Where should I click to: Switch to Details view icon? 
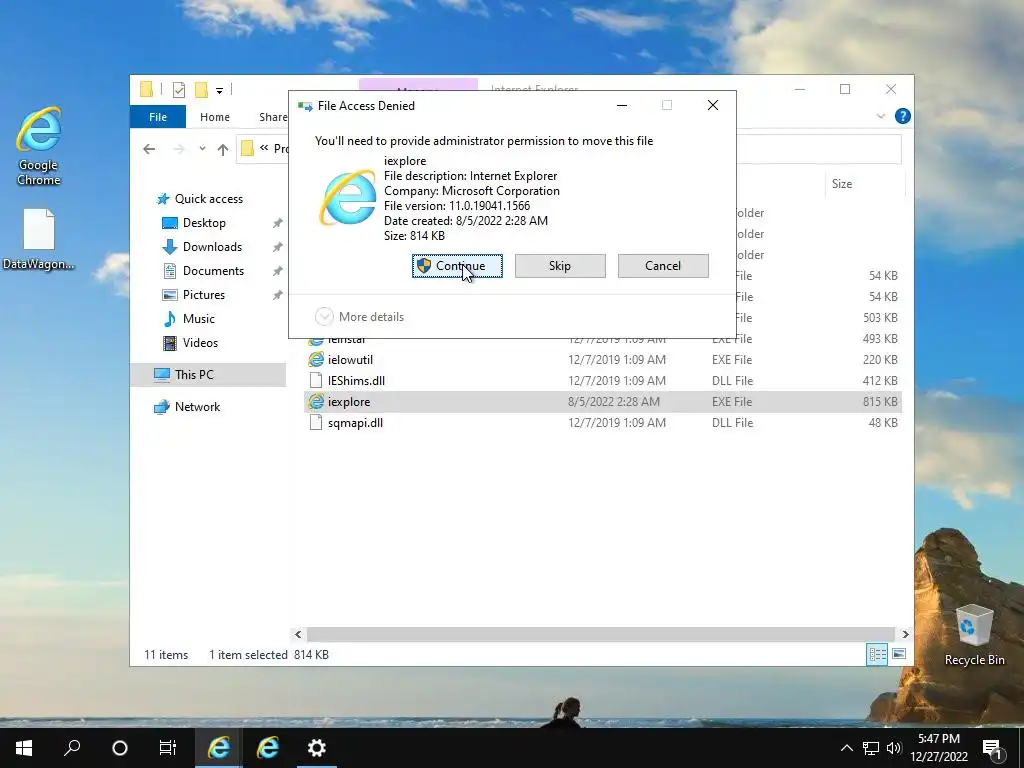coord(877,654)
